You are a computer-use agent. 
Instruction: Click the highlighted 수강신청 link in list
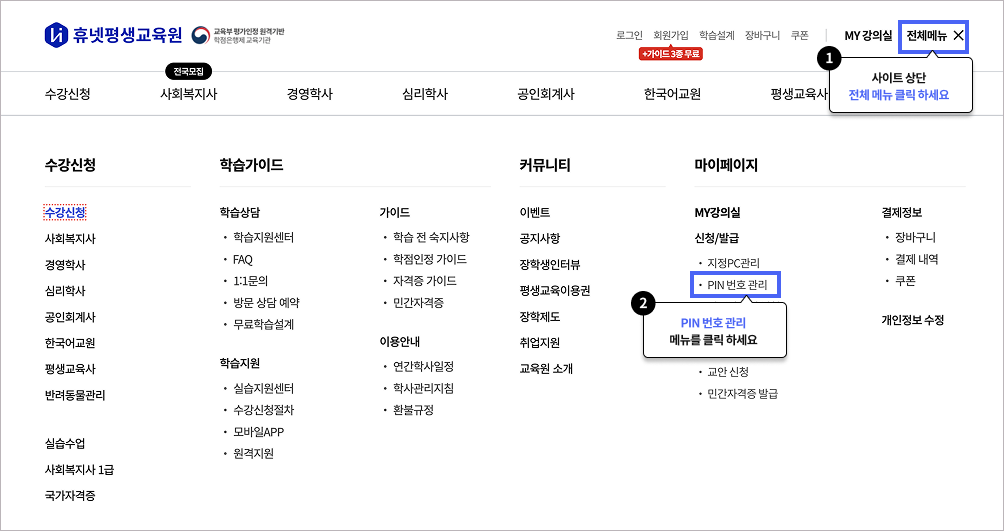pyautogui.click(x=65, y=213)
